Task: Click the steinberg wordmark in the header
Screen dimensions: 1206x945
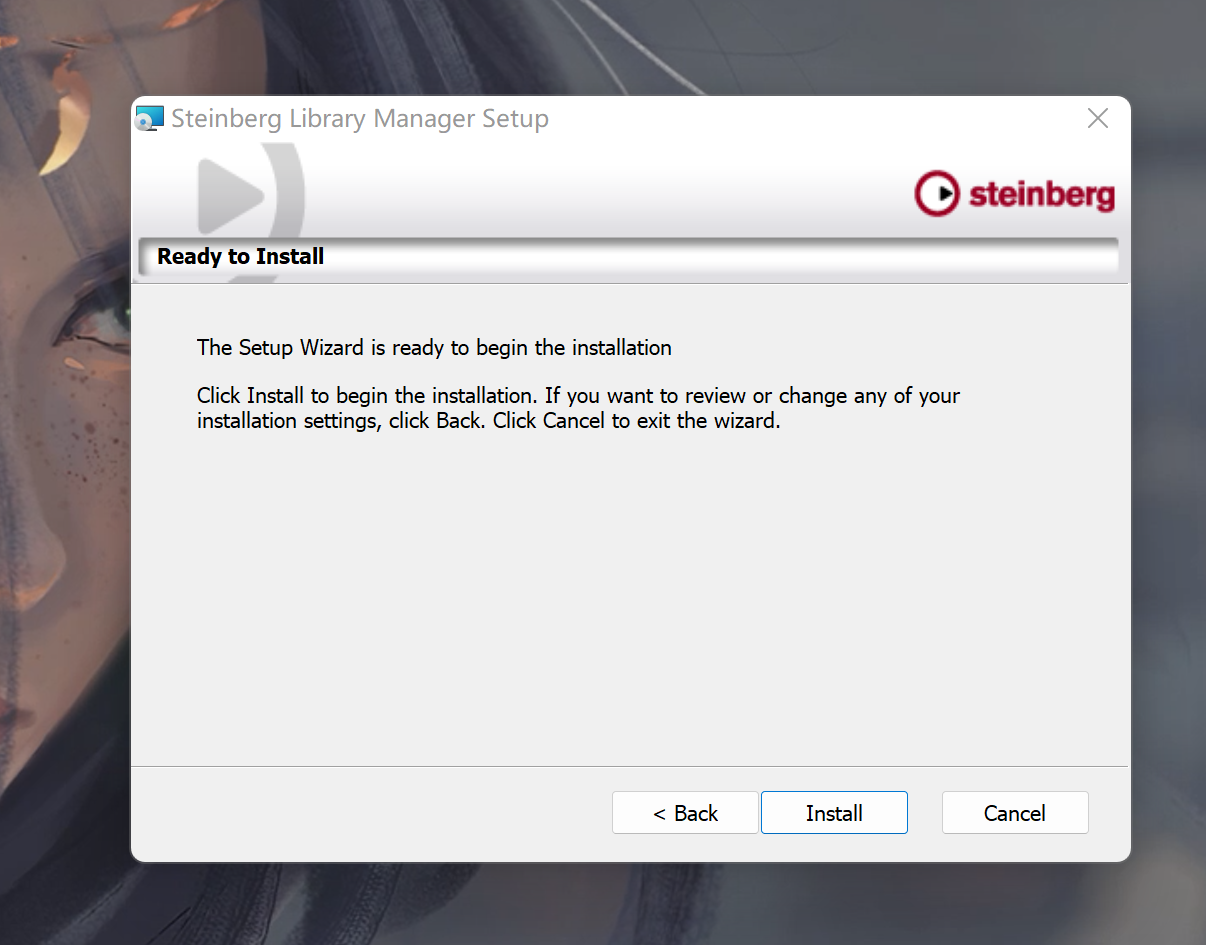Action: pyautogui.click(x=1042, y=194)
